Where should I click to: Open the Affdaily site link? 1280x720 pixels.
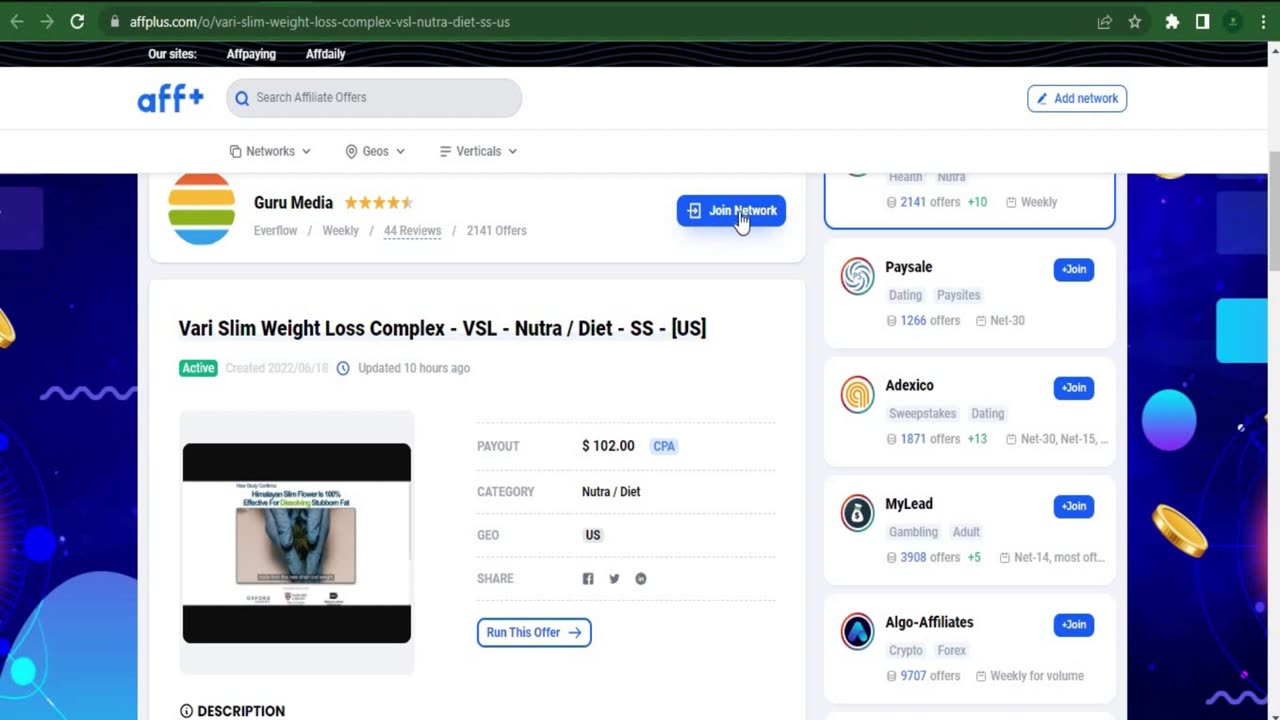tap(325, 54)
